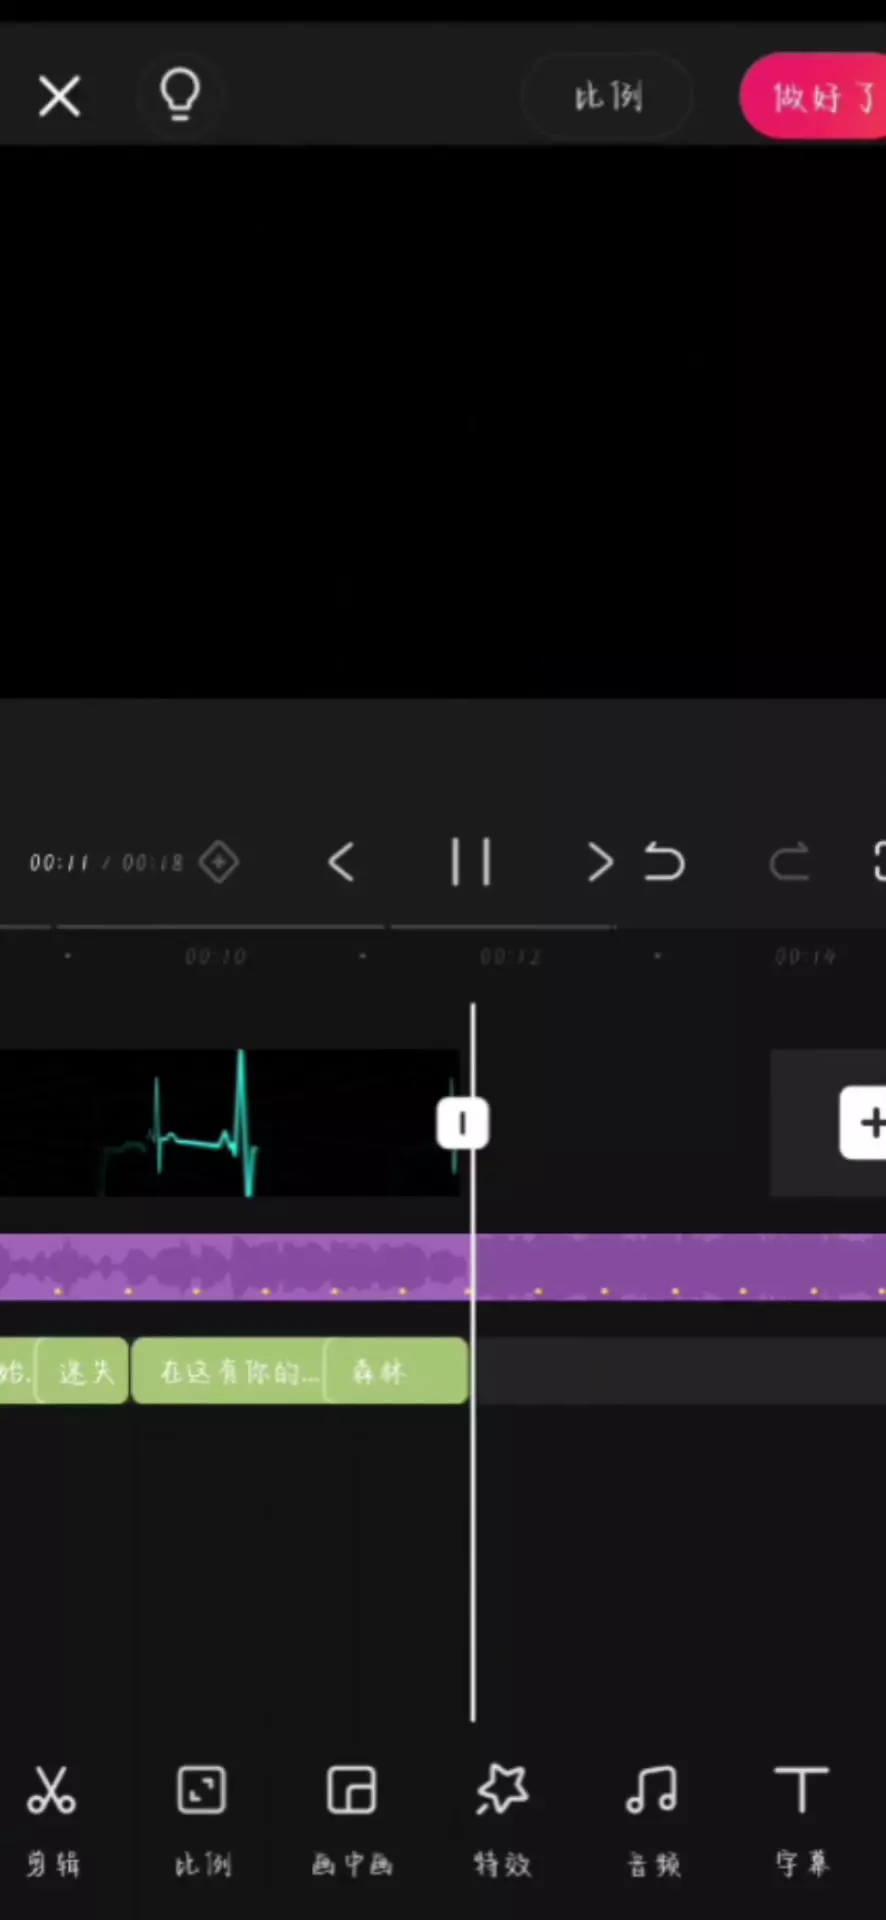Step to previous frame with left chevron
This screenshot has width=886, height=1920.
coord(341,862)
